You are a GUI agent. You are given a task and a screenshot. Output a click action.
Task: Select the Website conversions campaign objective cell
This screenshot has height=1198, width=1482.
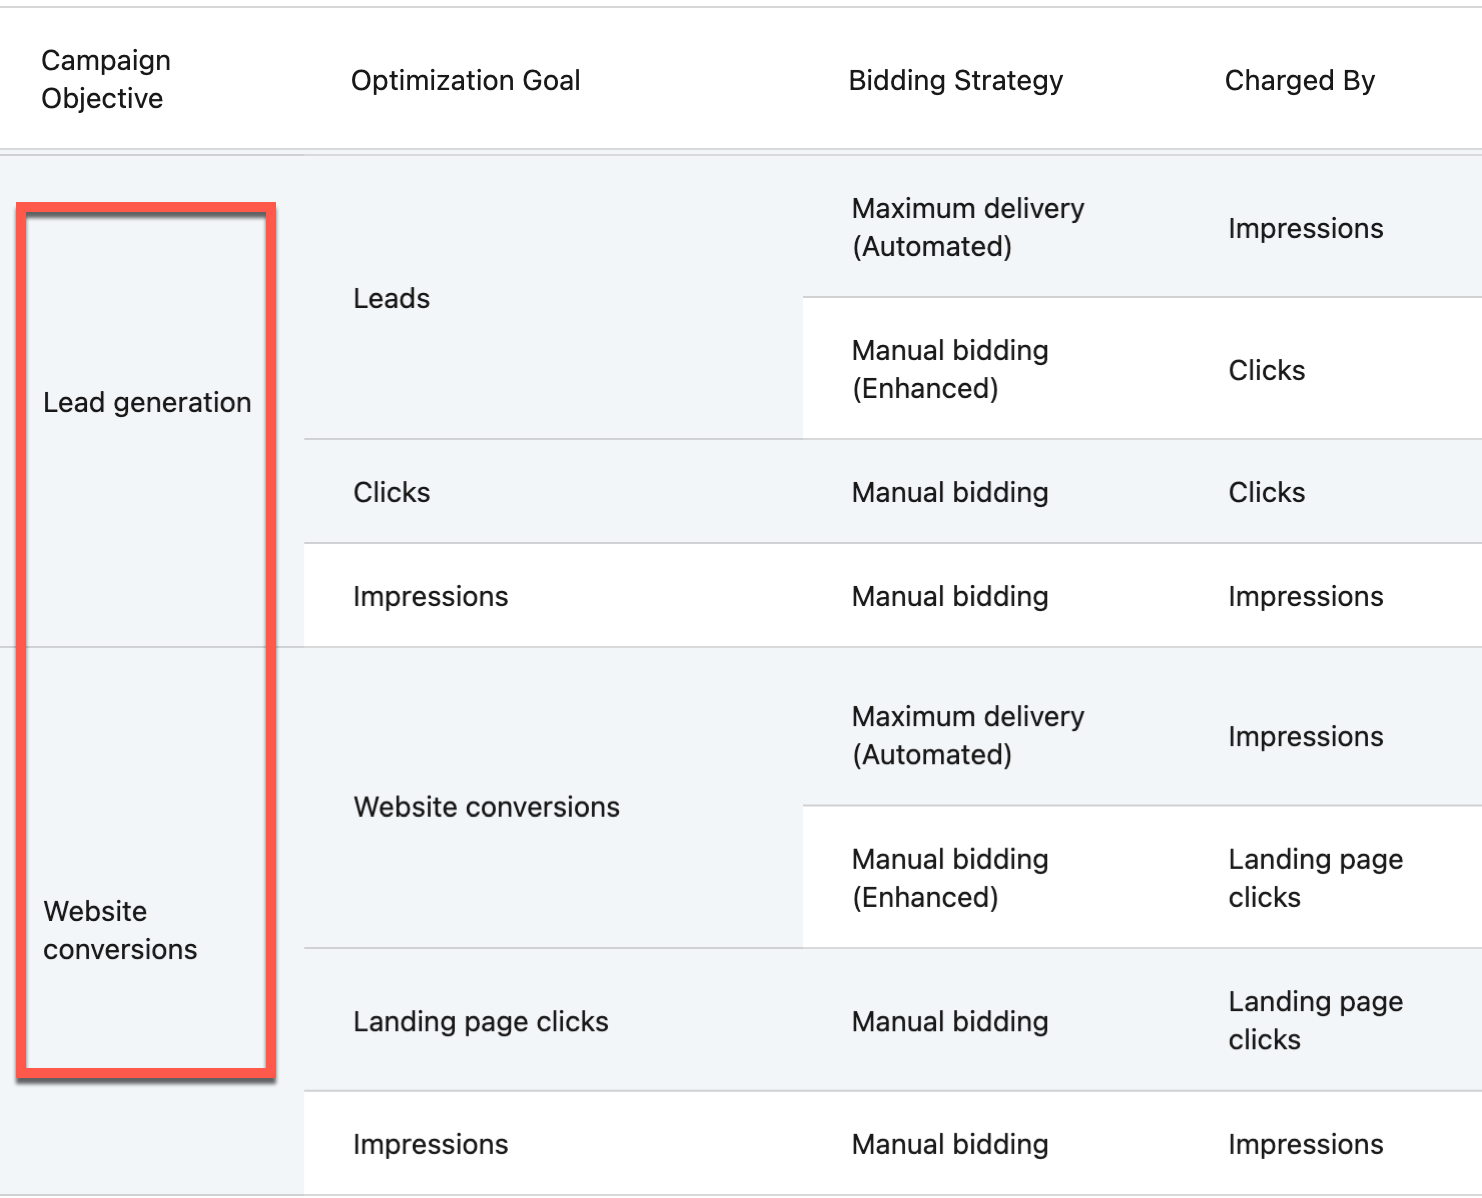pos(120,930)
